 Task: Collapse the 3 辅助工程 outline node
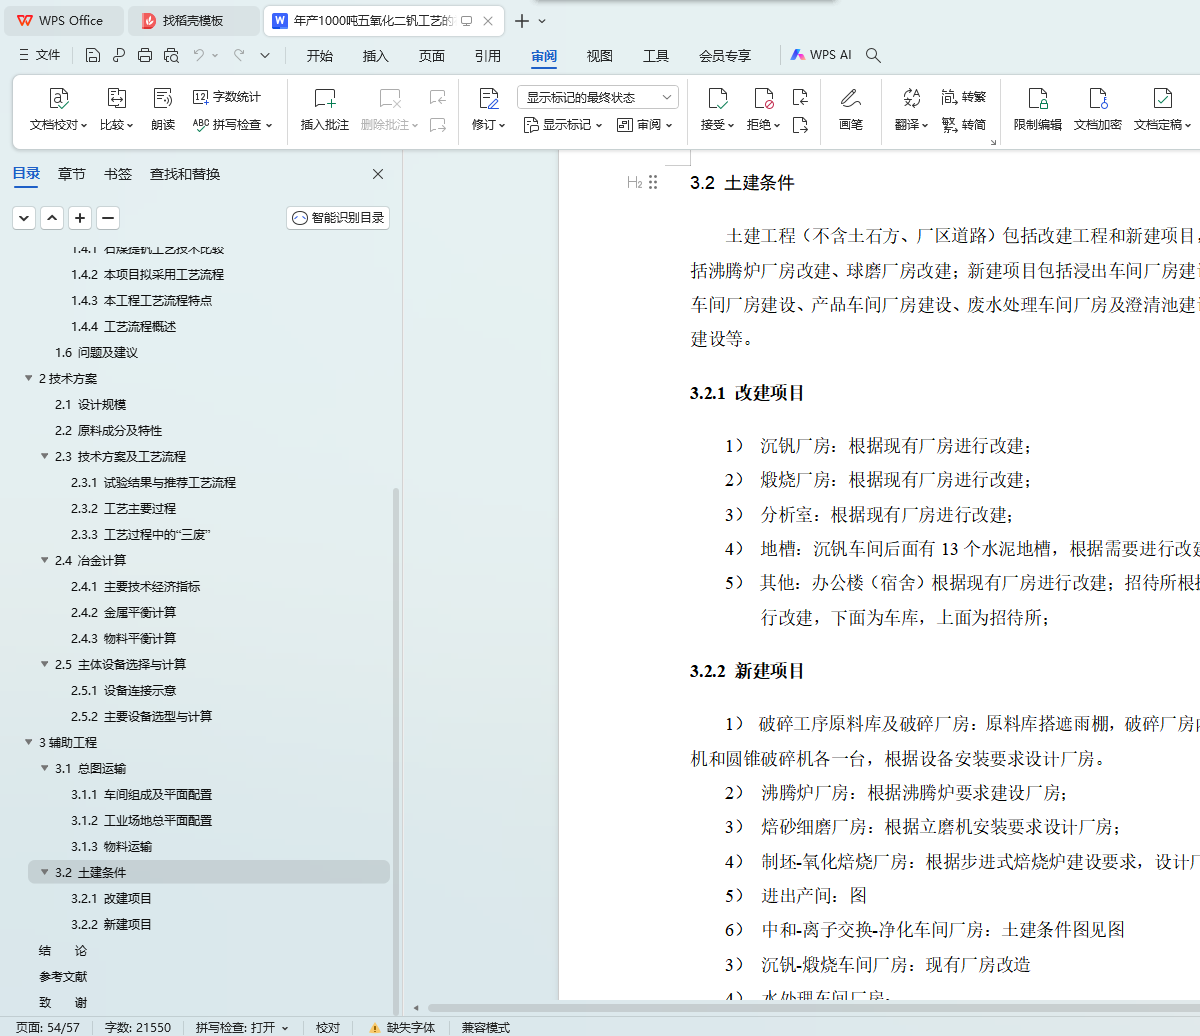point(28,742)
